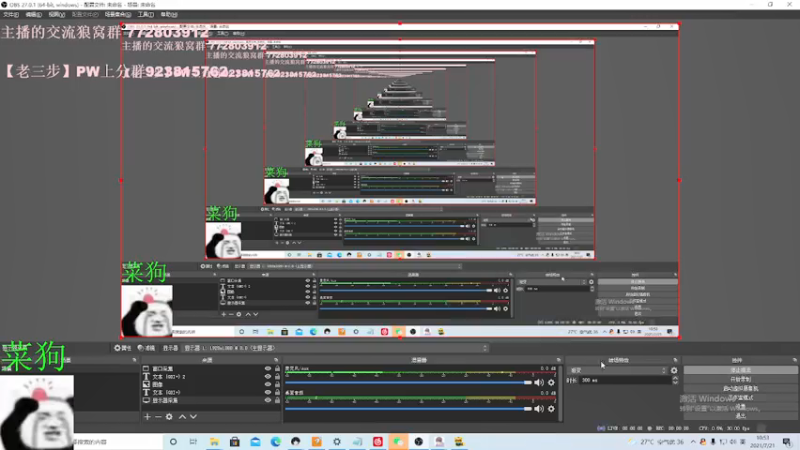Select the 显示器采集 source row

[x=212, y=401]
